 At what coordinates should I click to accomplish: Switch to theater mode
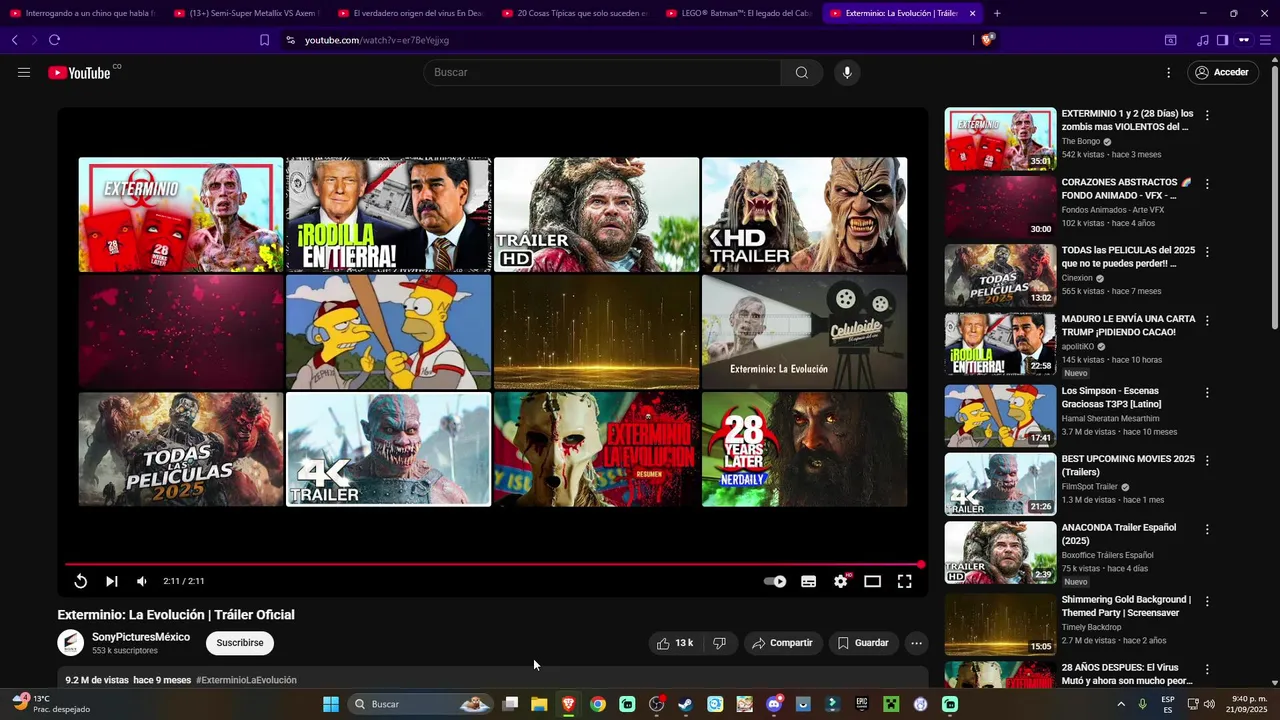(x=873, y=581)
